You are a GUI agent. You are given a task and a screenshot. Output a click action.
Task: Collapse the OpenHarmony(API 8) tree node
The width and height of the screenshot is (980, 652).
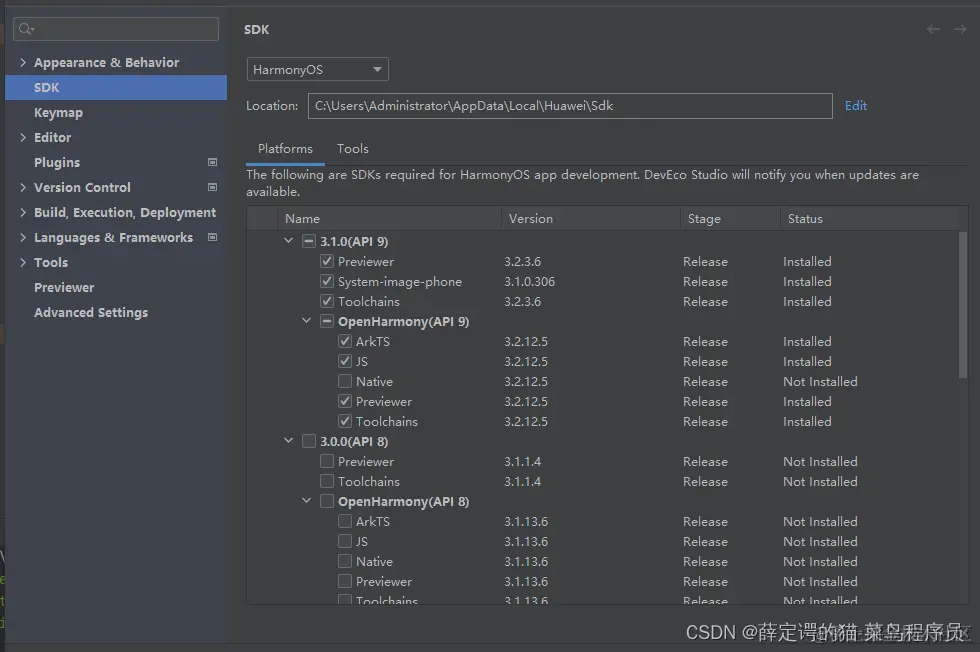[x=306, y=501]
